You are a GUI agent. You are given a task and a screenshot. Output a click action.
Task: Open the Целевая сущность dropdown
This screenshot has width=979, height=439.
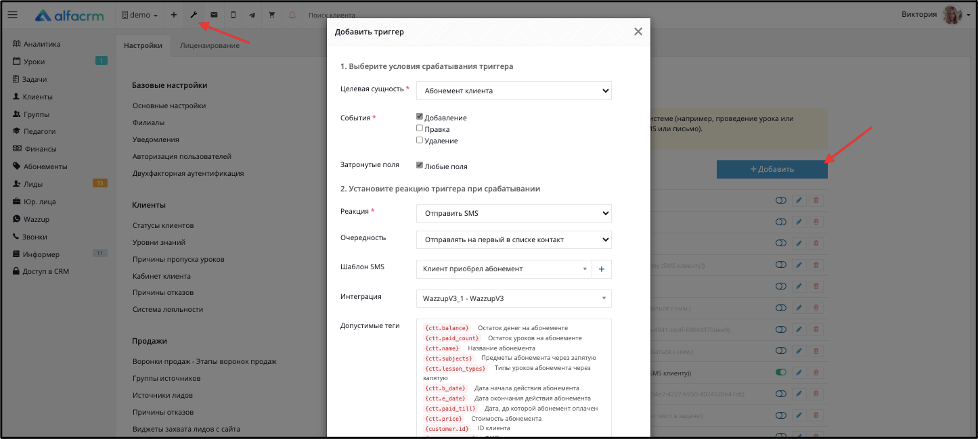click(514, 91)
